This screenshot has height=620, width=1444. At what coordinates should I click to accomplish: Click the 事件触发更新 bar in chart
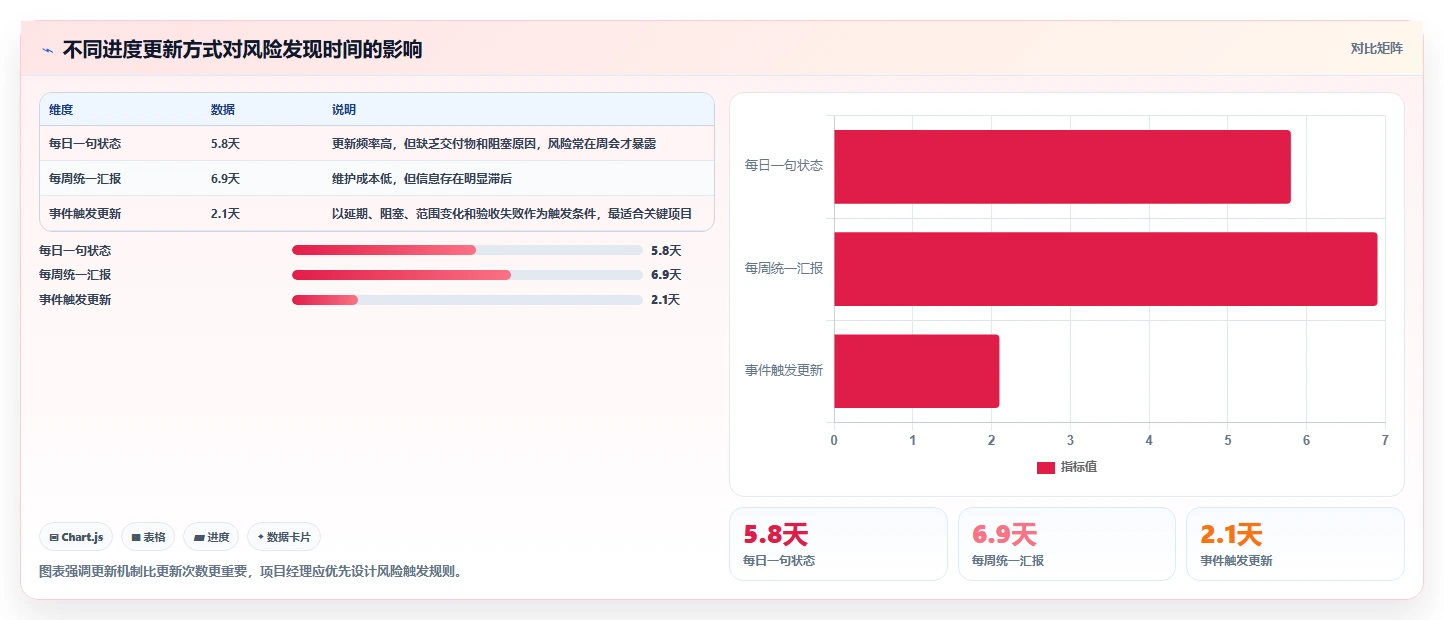click(x=916, y=371)
